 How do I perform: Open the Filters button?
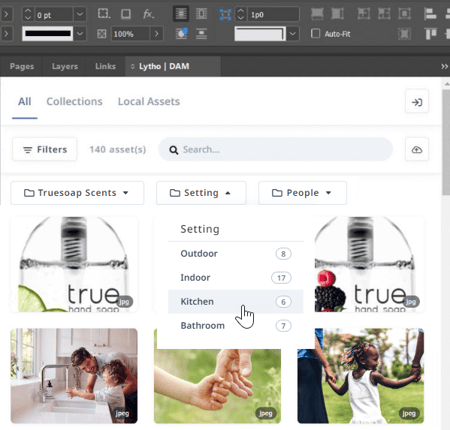click(45, 150)
